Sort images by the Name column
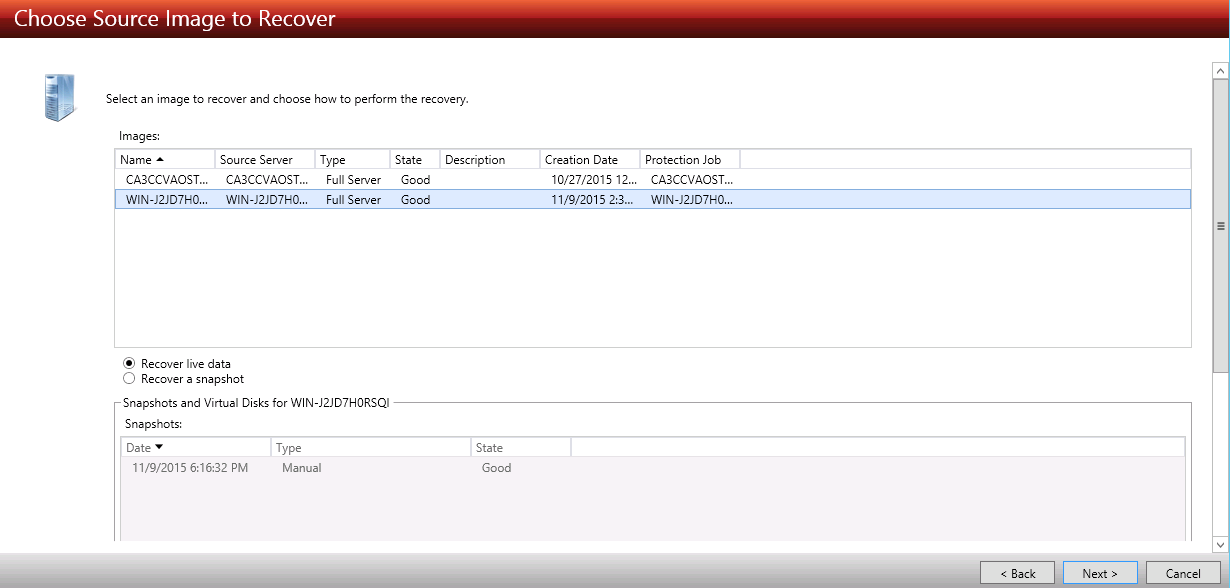 point(165,160)
